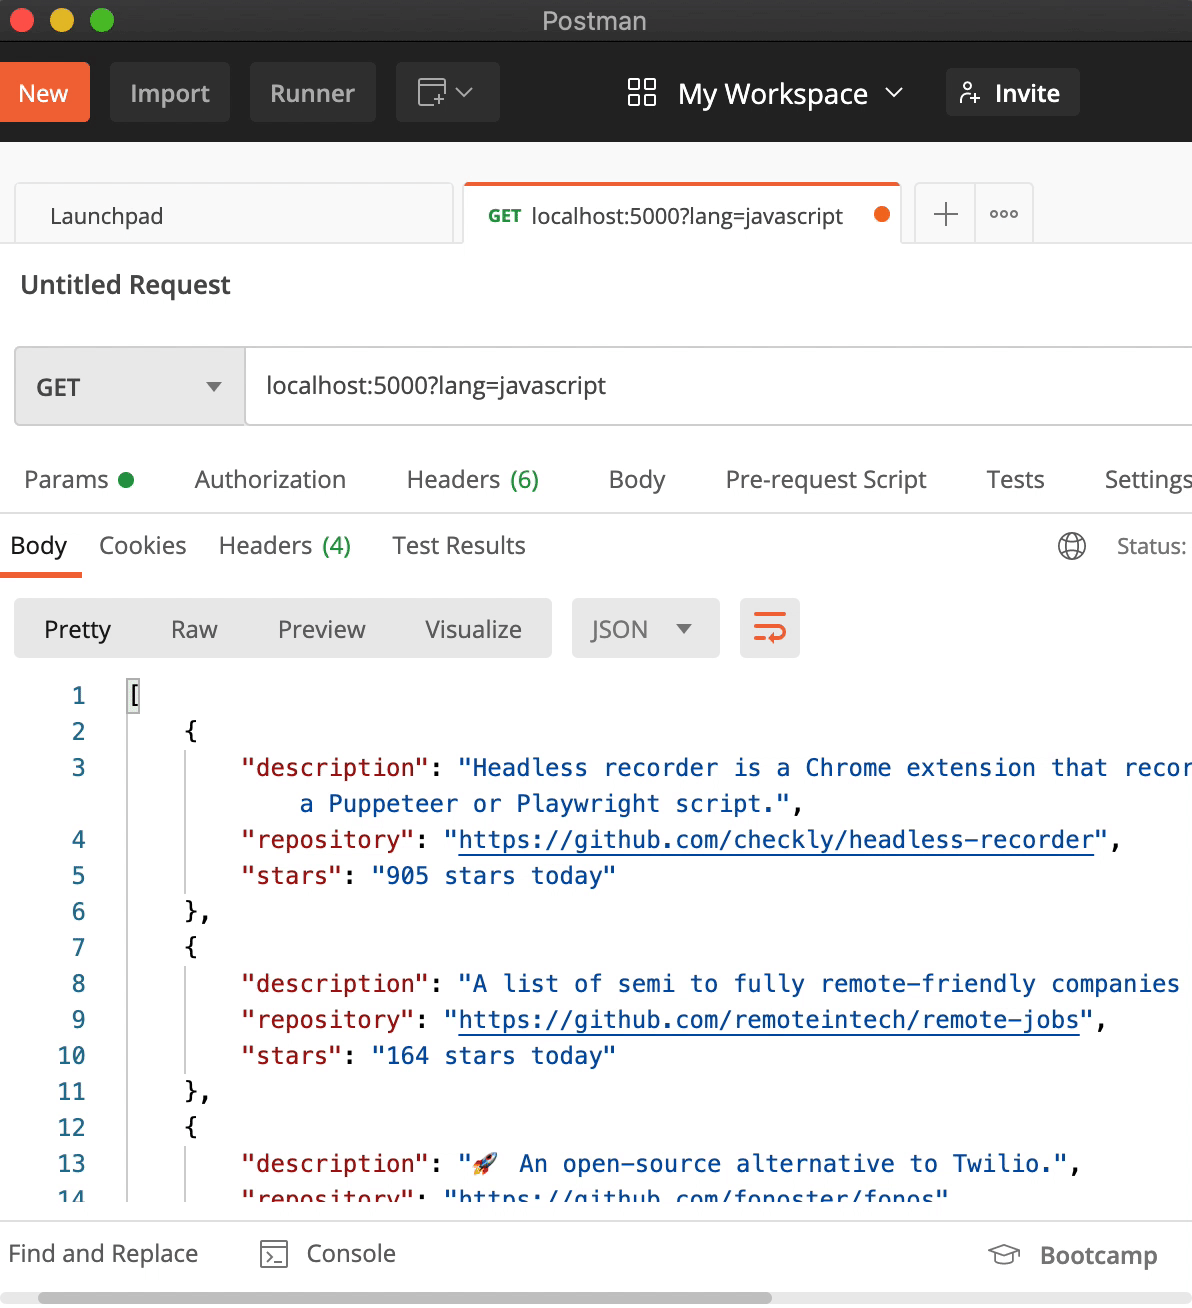This screenshot has width=1192, height=1308.
Task: Click the Untitled Request title
Action: click(x=125, y=285)
